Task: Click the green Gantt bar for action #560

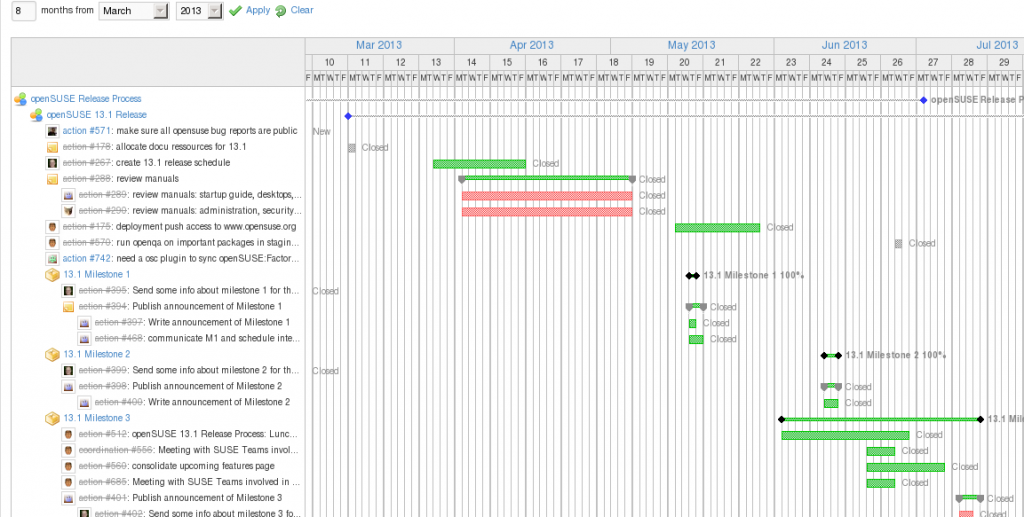Action: [906, 467]
